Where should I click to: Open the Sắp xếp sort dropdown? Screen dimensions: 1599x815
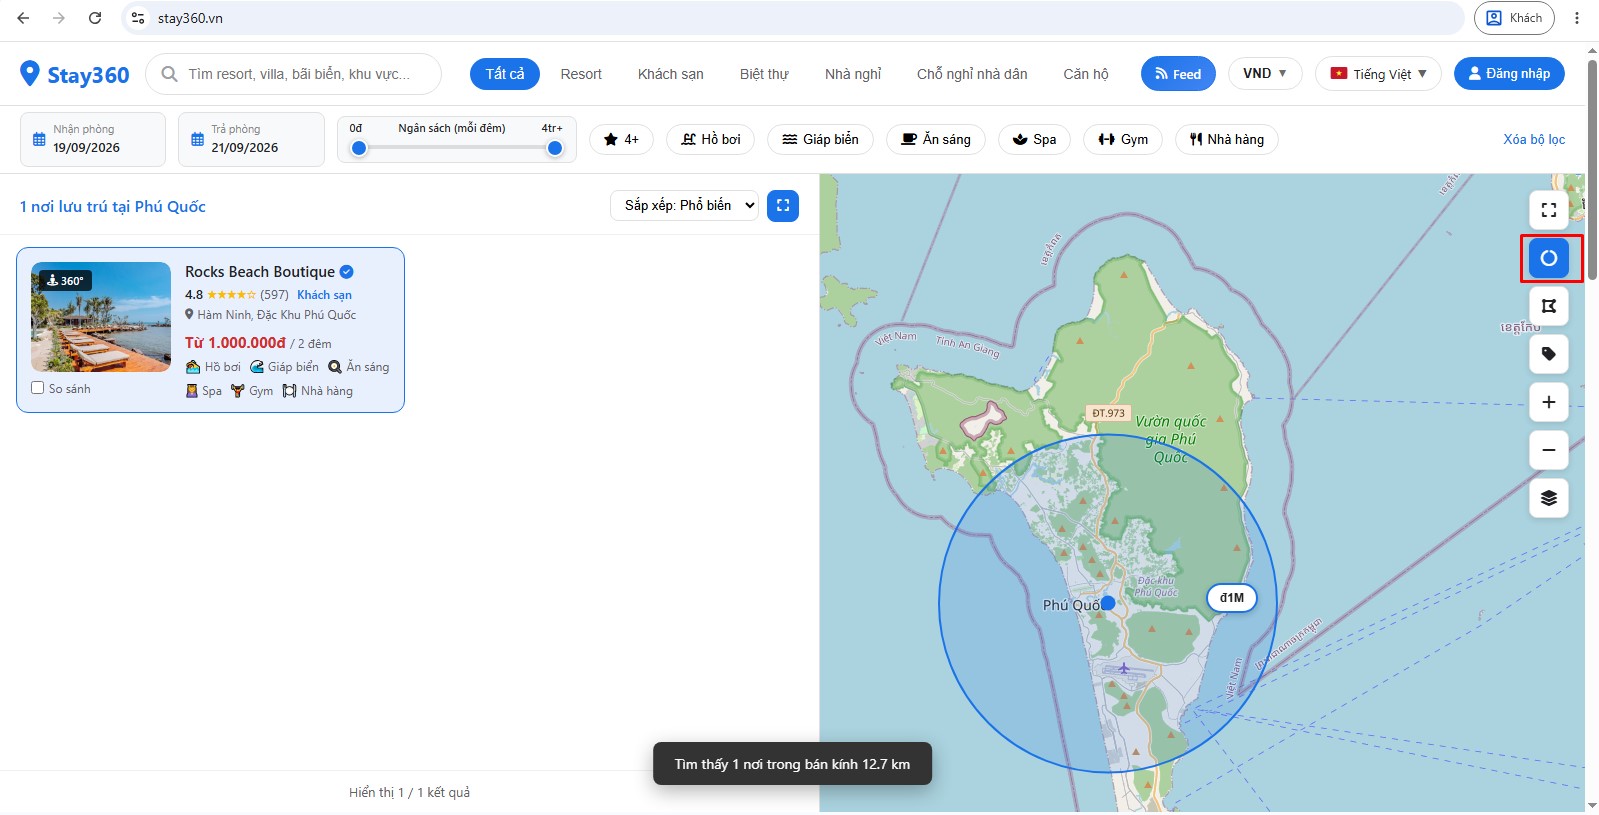click(x=685, y=206)
